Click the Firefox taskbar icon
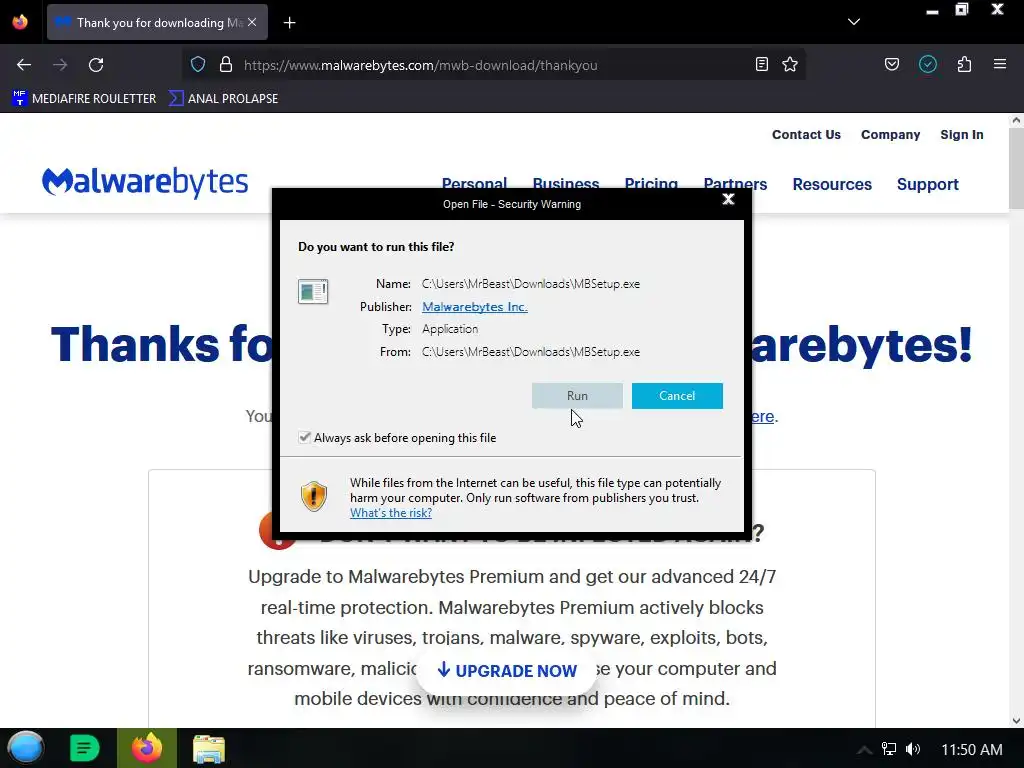The image size is (1024, 768). [x=147, y=748]
